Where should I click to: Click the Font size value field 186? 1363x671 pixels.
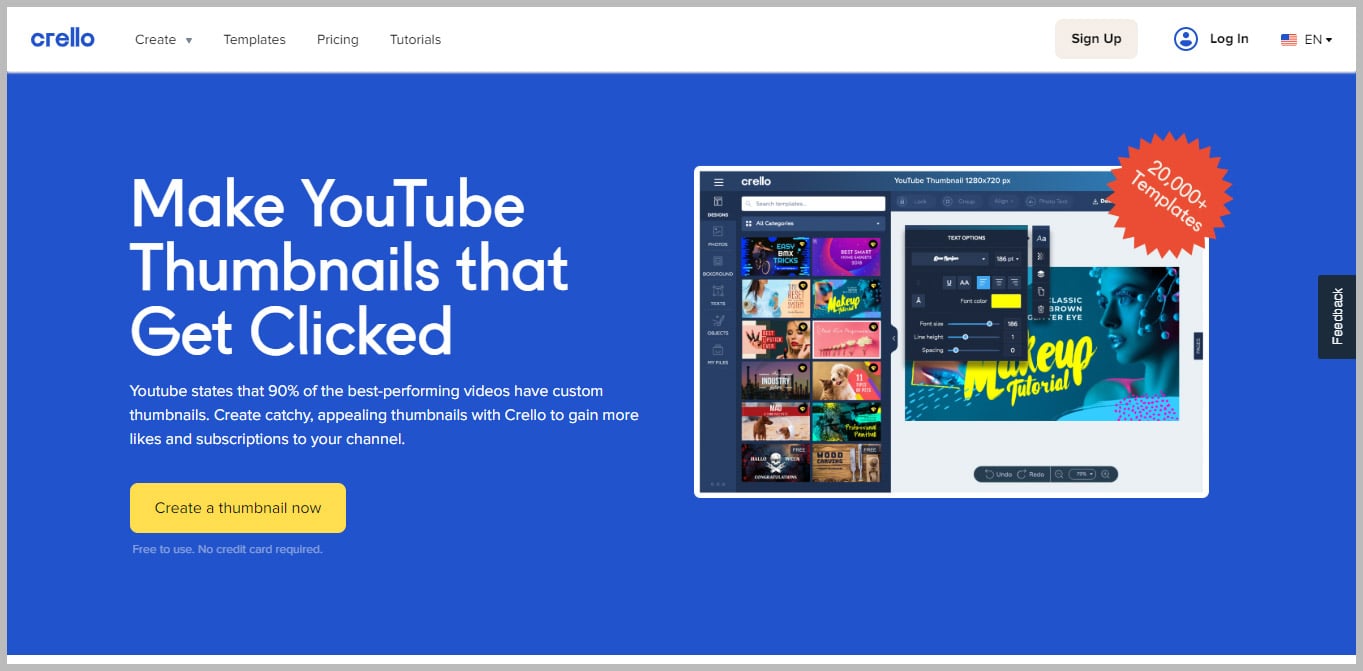[1013, 324]
